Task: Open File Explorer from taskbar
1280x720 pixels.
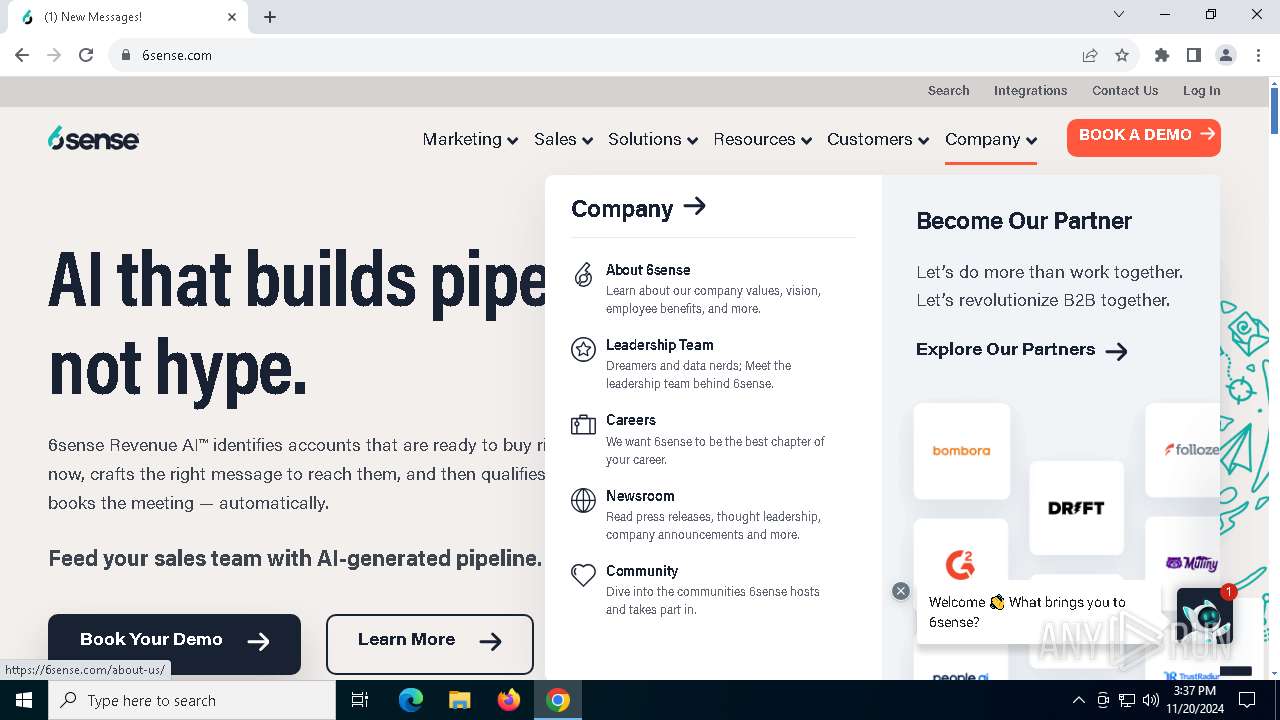Action: (460, 700)
